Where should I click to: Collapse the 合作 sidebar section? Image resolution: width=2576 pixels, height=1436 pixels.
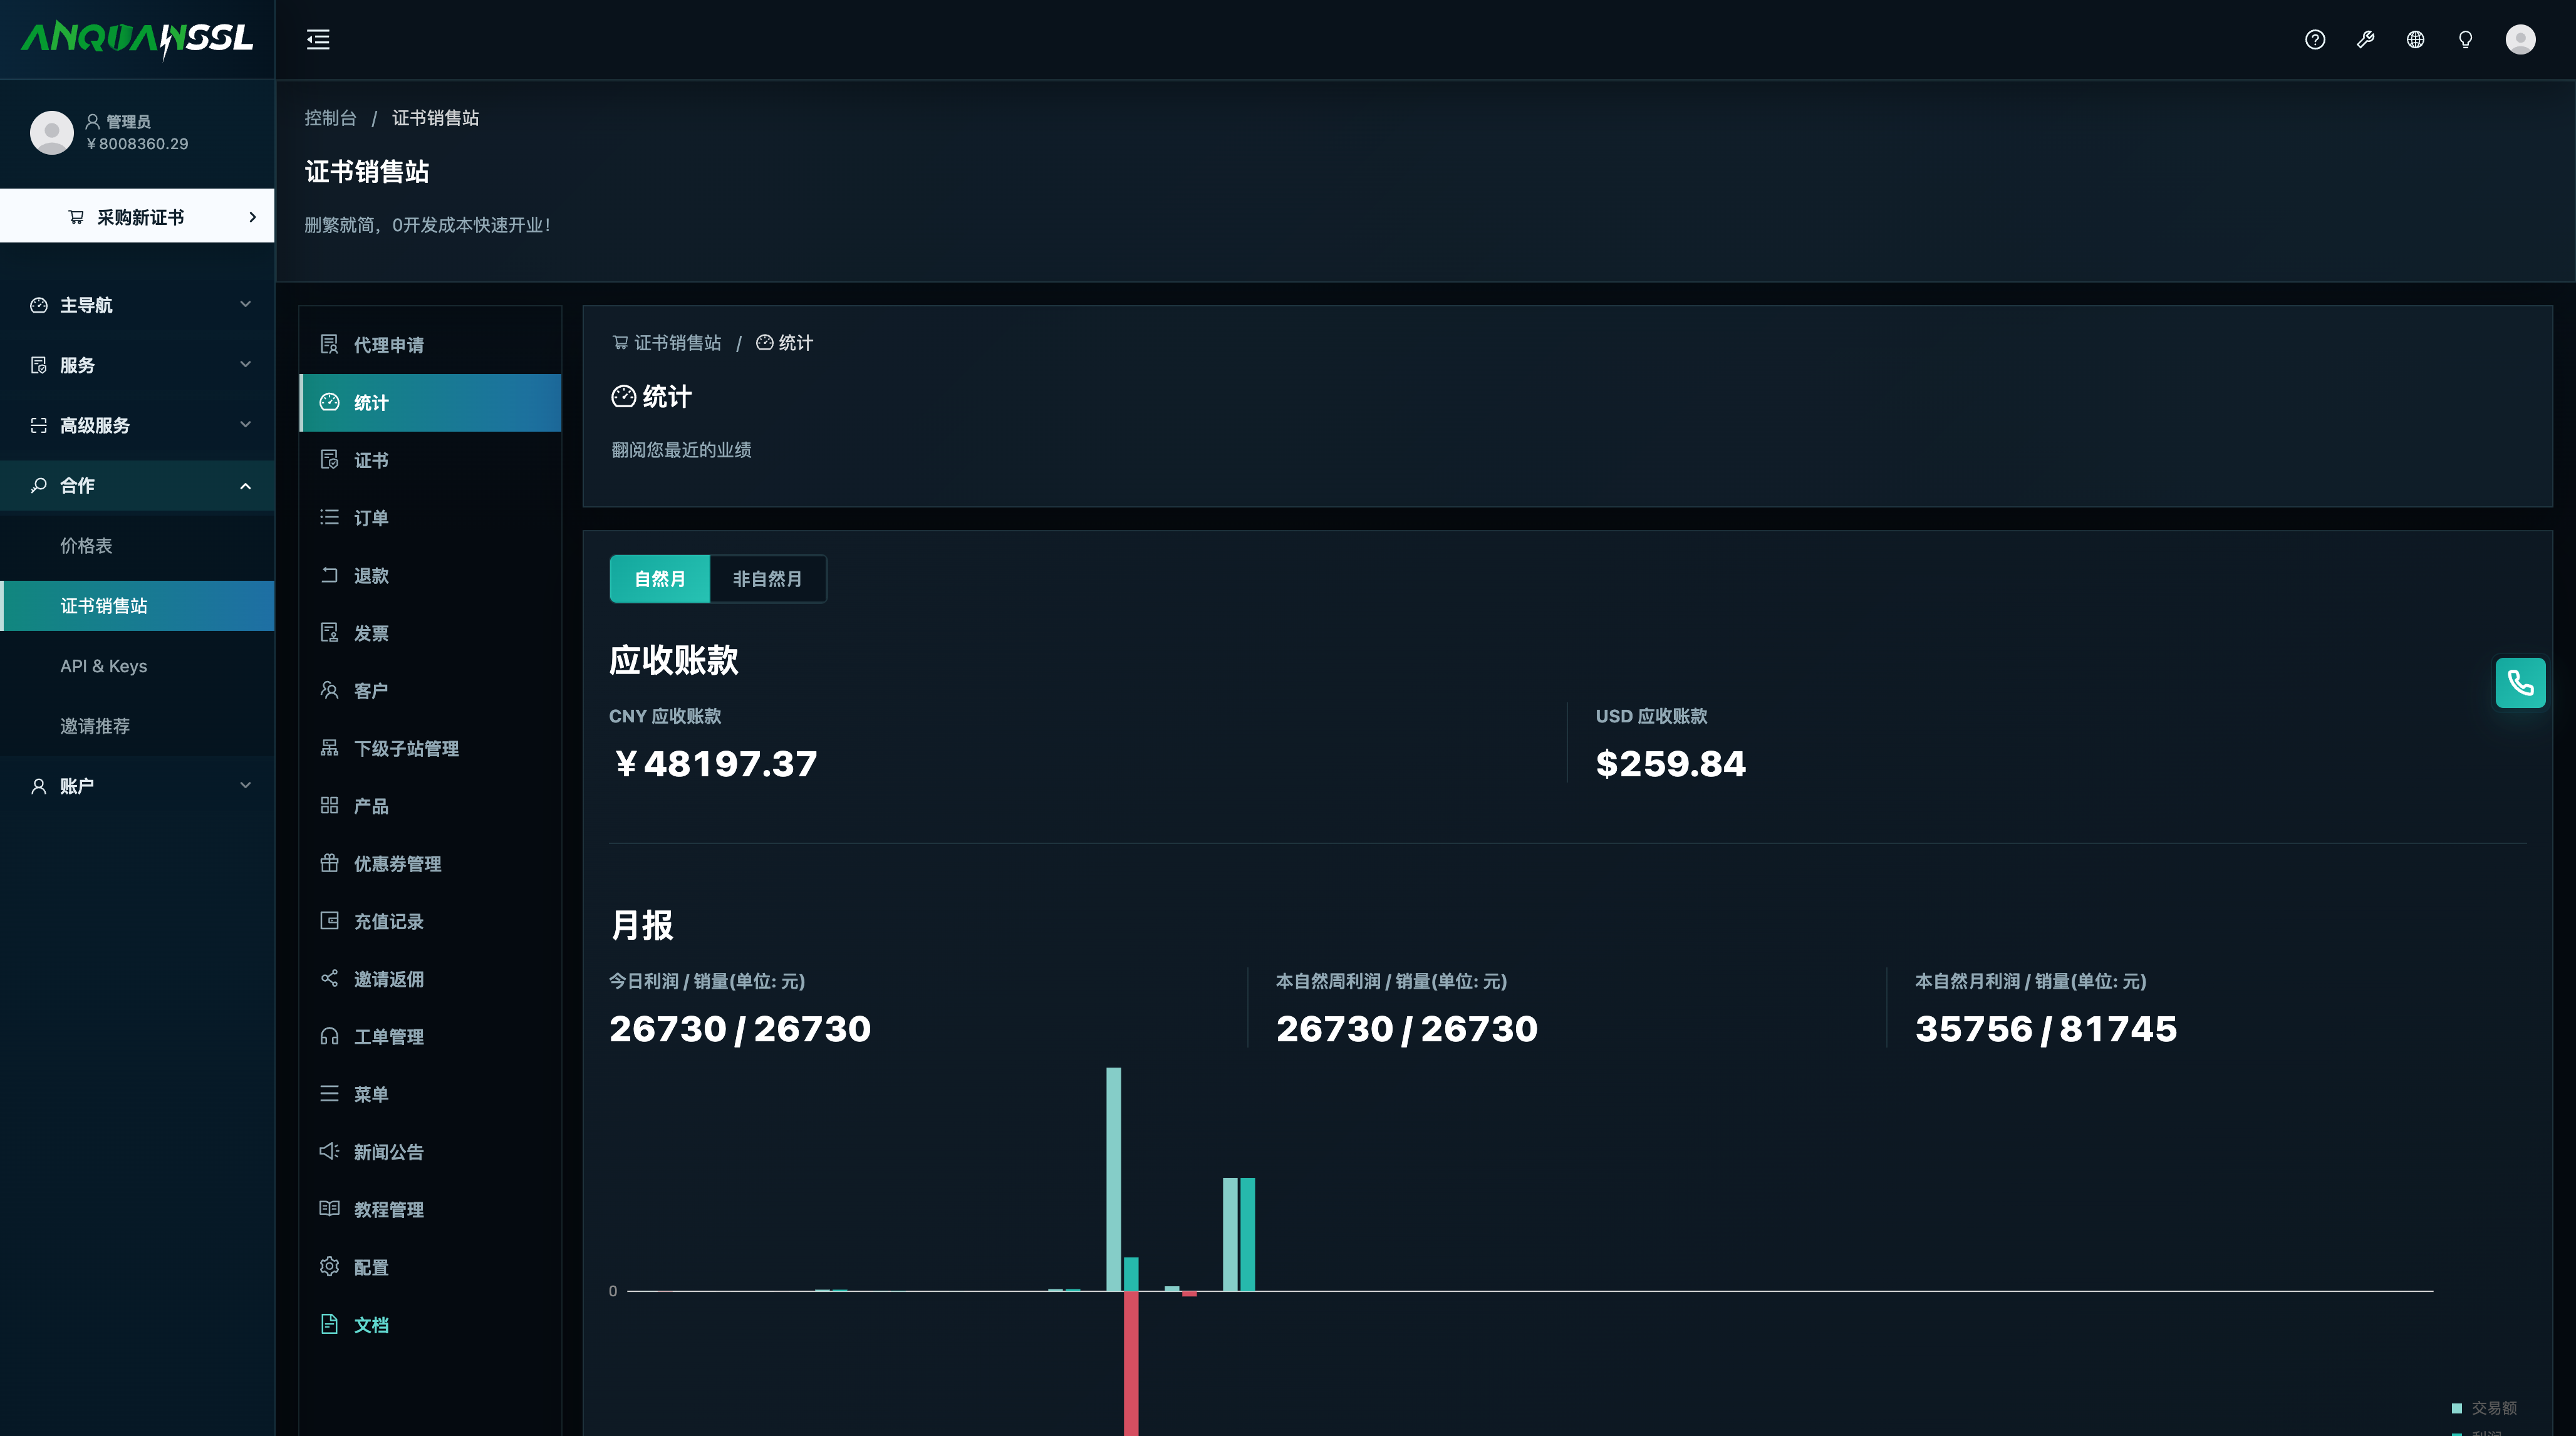click(137, 485)
